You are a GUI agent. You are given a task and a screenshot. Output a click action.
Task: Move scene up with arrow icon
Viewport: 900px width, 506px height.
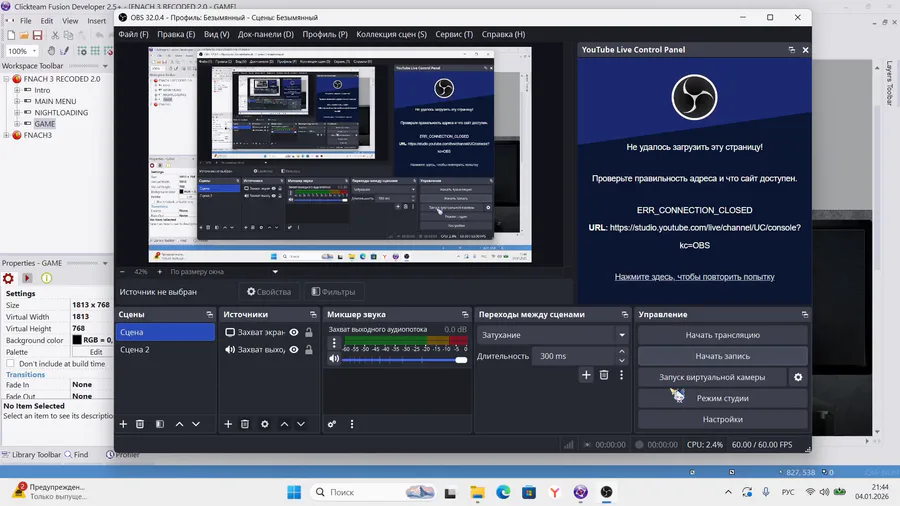tap(179, 424)
